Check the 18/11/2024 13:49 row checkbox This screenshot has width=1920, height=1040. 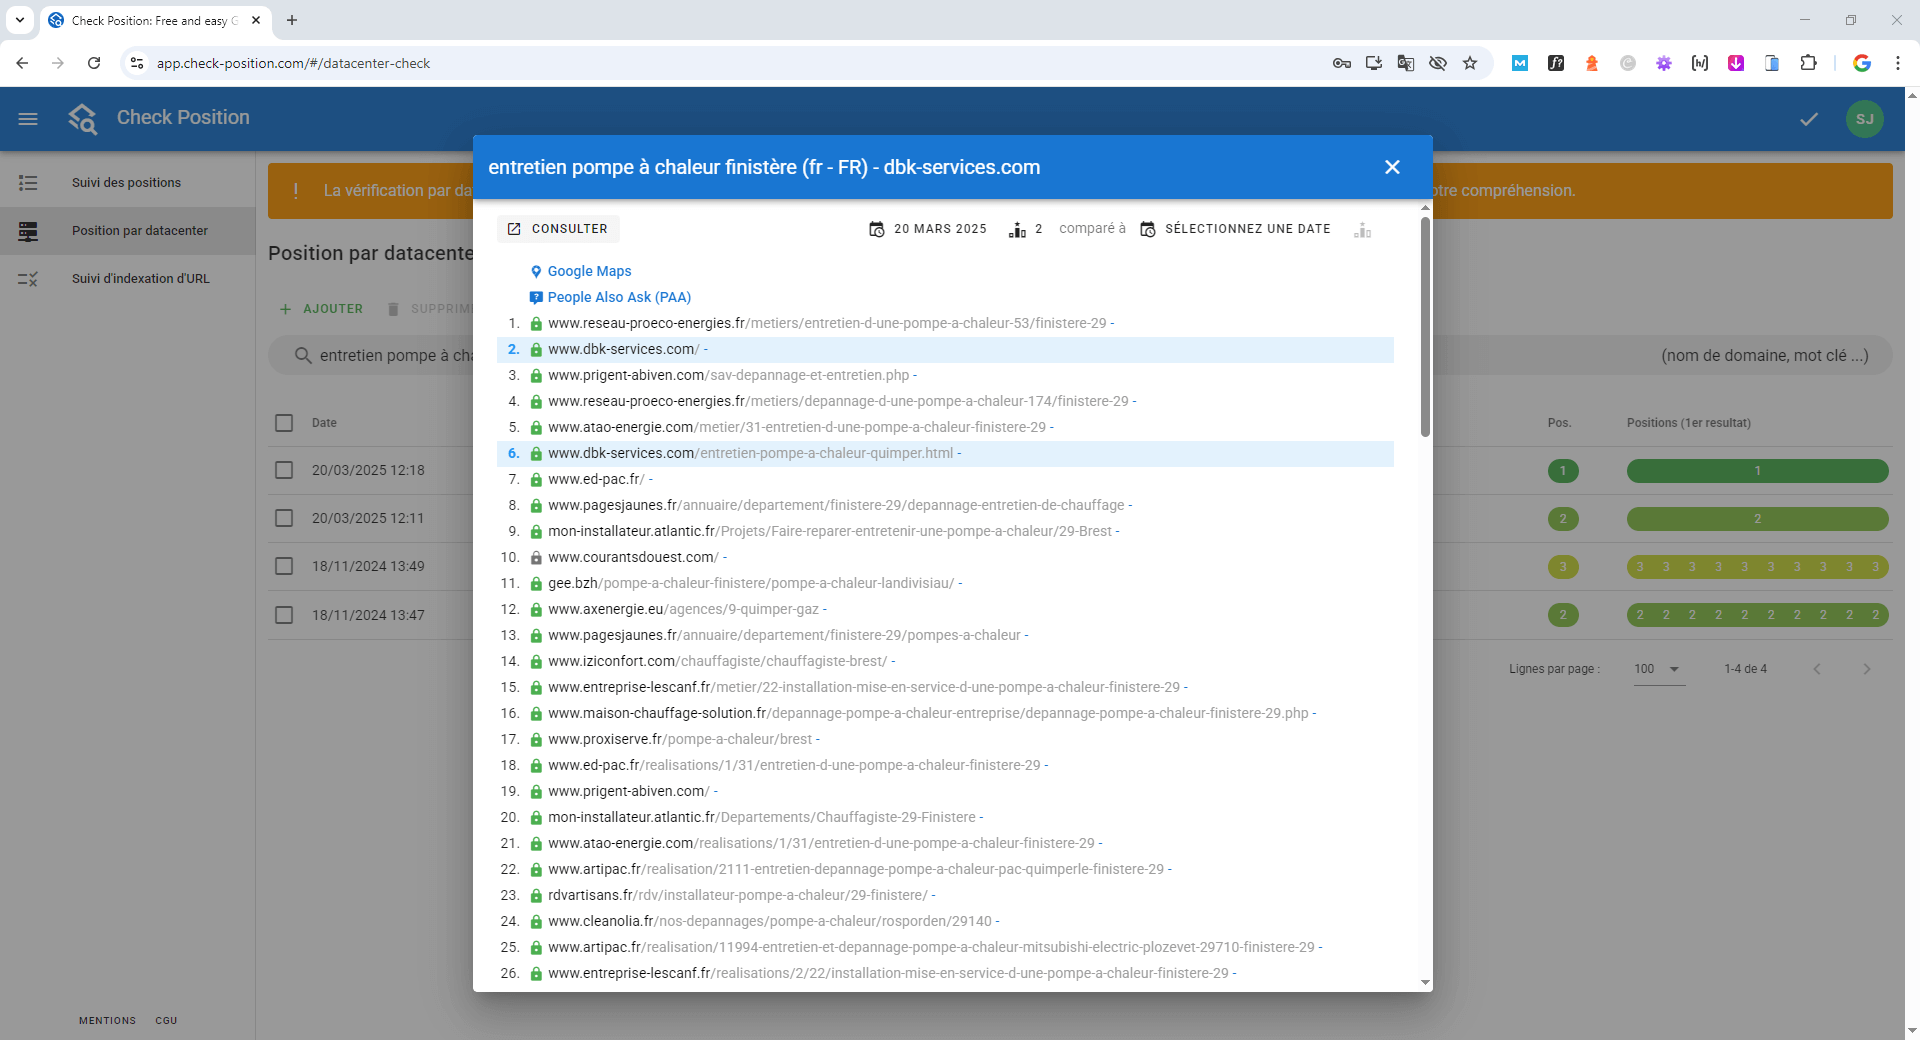point(284,566)
